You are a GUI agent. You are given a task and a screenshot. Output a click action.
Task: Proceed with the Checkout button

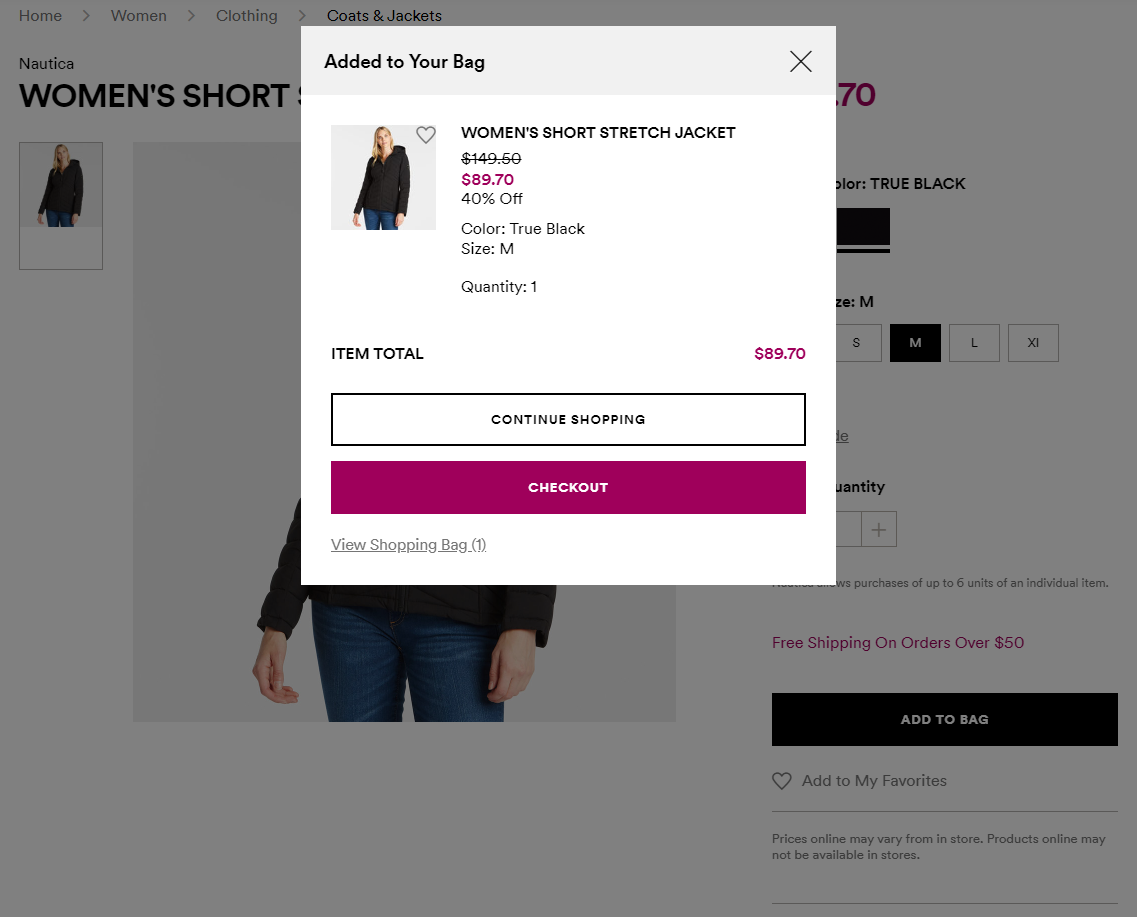tap(568, 488)
